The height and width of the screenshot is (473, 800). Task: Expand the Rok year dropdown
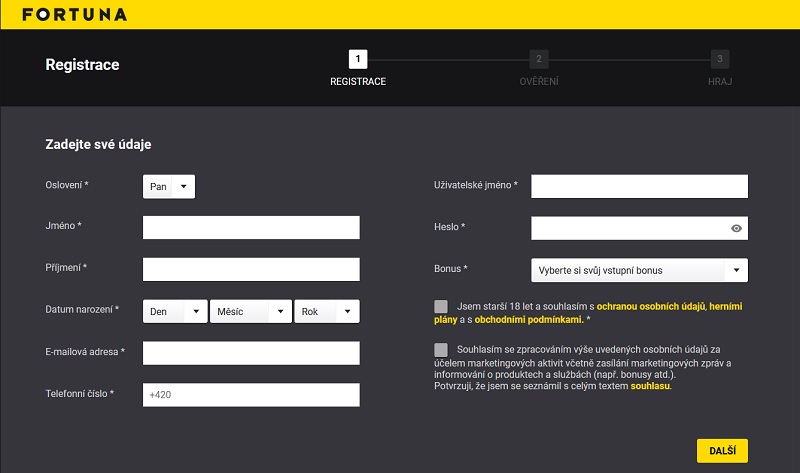(x=327, y=312)
